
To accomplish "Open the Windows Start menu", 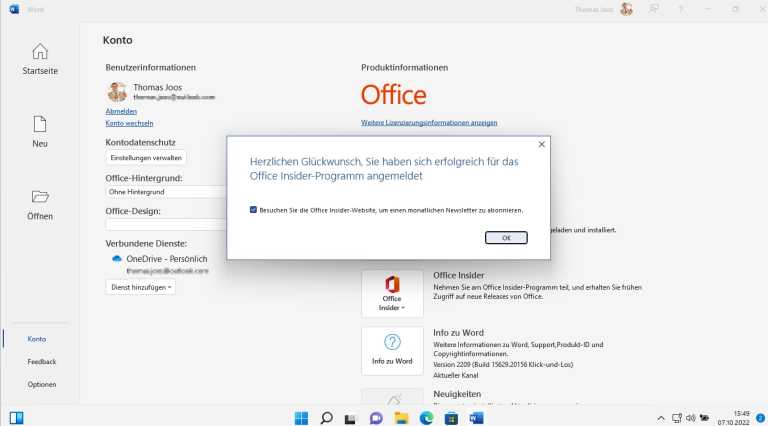I will click(x=301, y=418).
